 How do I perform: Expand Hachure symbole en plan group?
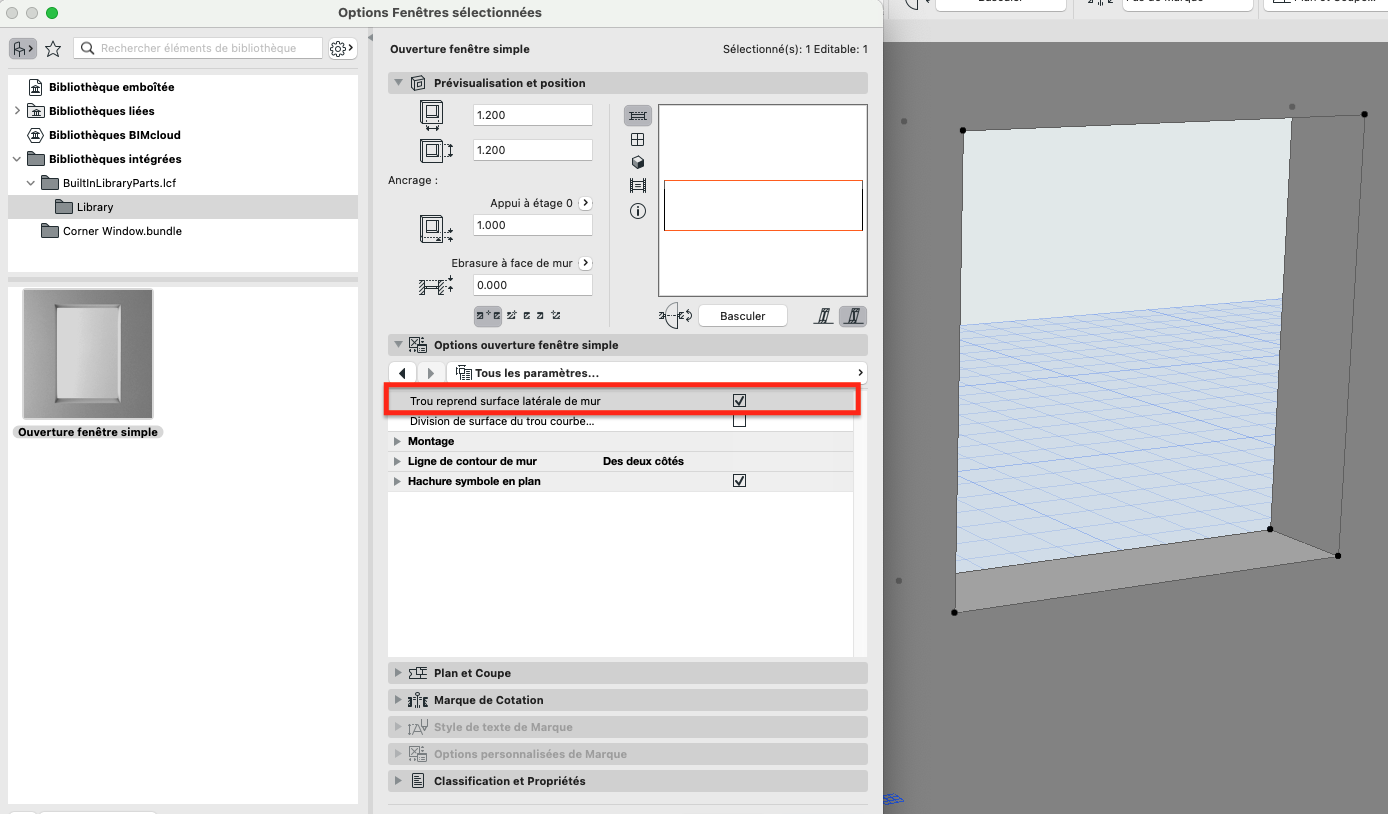398,481
